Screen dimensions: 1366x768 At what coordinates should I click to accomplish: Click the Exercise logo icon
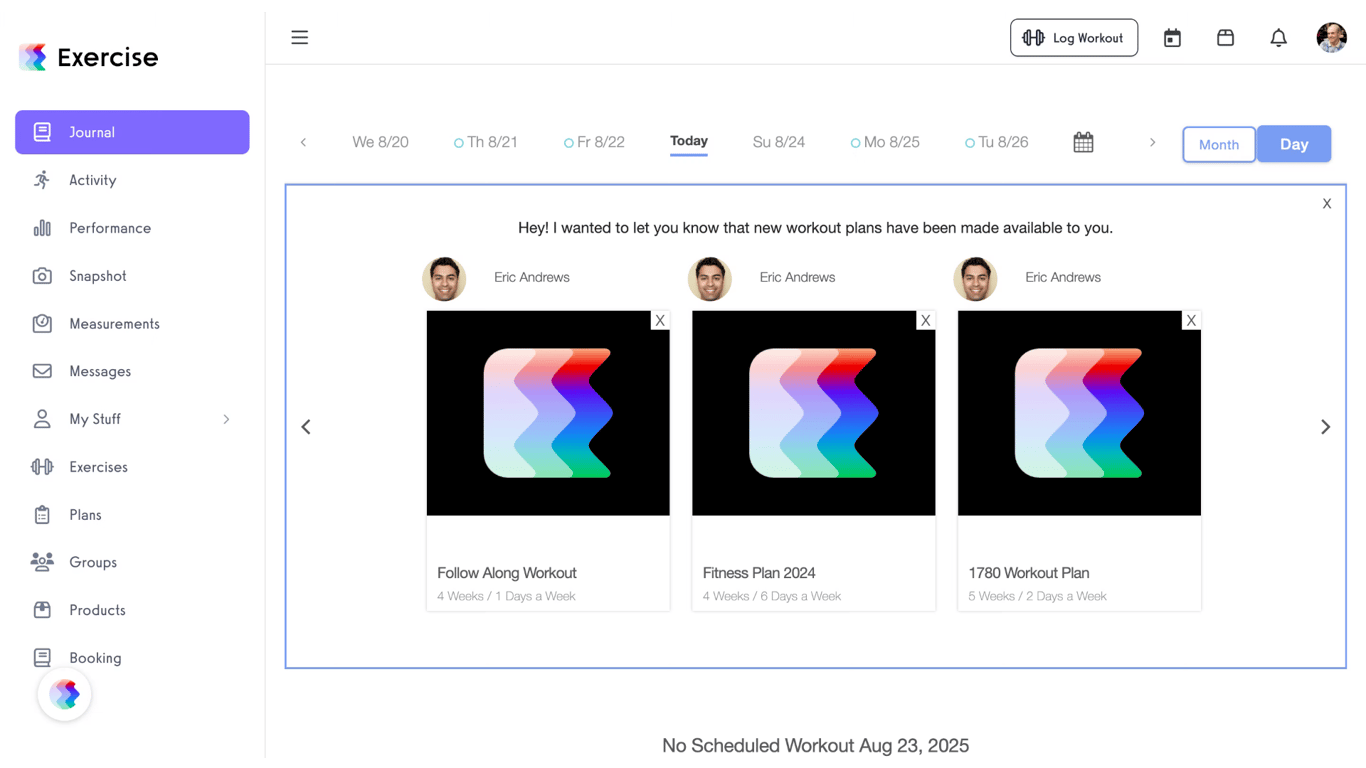(33, 57)
